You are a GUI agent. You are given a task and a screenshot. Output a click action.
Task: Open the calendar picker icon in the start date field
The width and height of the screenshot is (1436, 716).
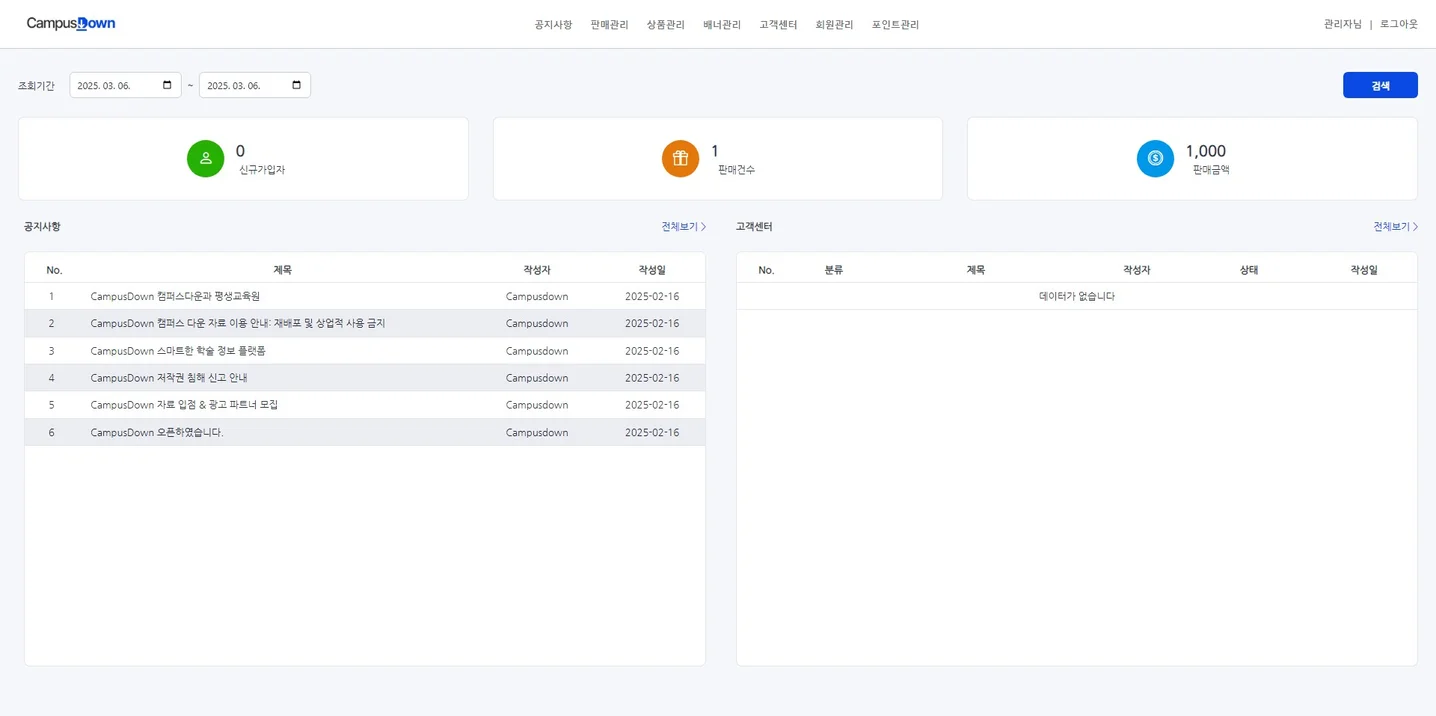click(167, 85)
